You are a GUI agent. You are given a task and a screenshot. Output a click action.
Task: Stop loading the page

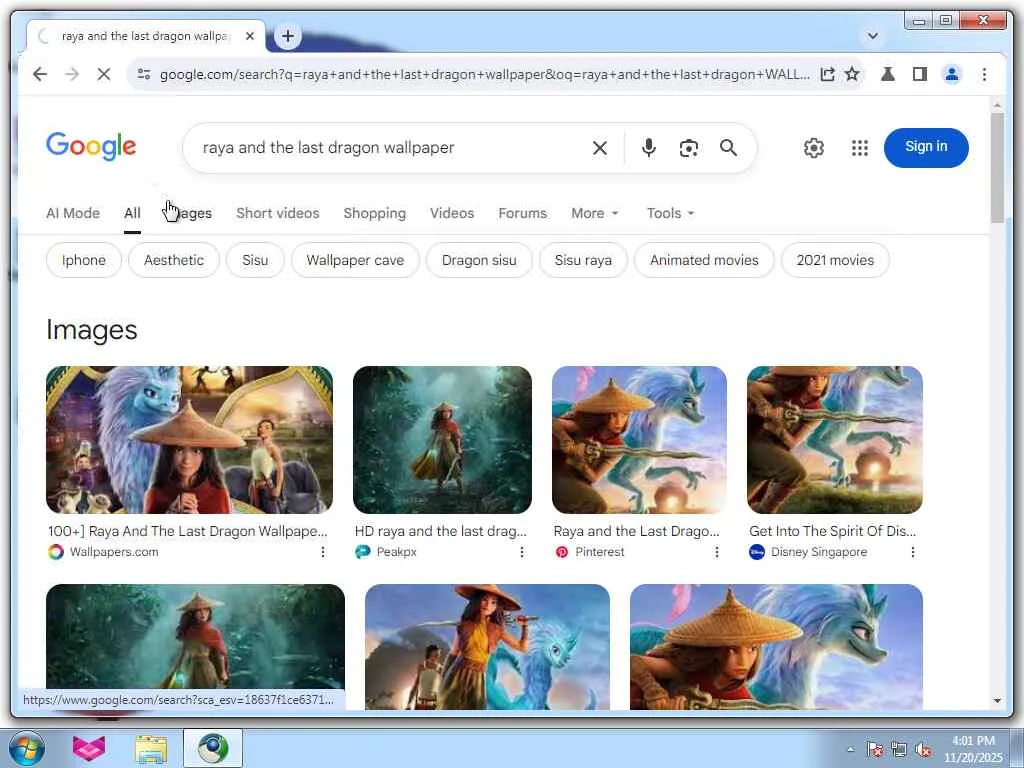(x=104, y=74)
